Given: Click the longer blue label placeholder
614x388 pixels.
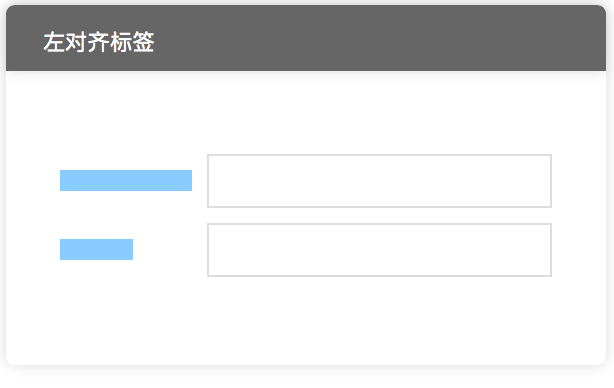Looking at the screenshot, I should point(126,180).
